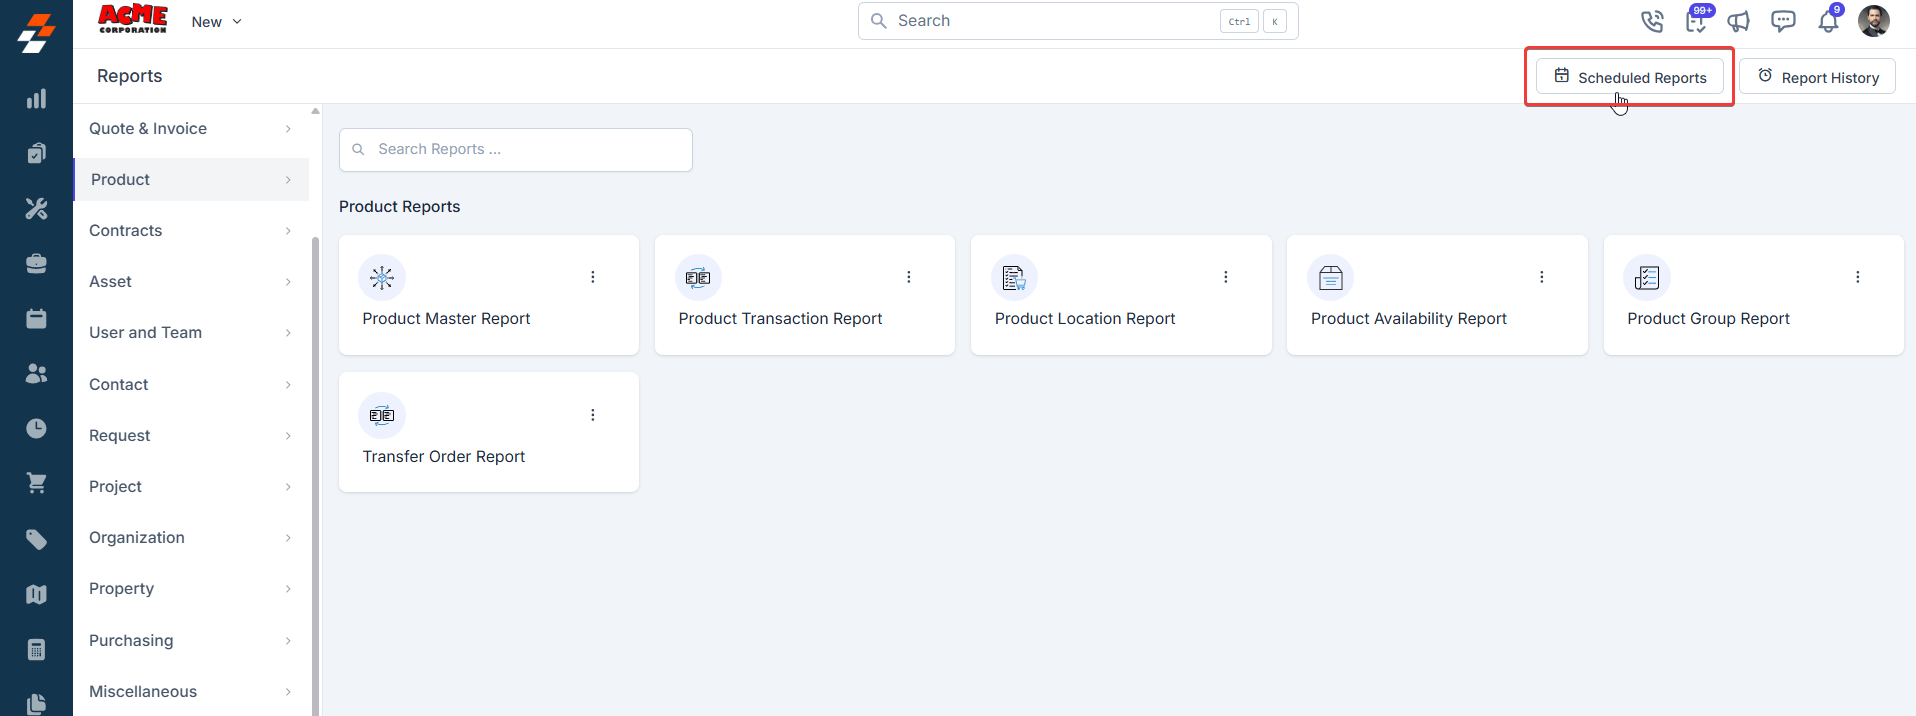The height and width of the screenshot is (716, 1916).
Task: Open the clock timesheet sidebar icon
Action: (36, 428)
